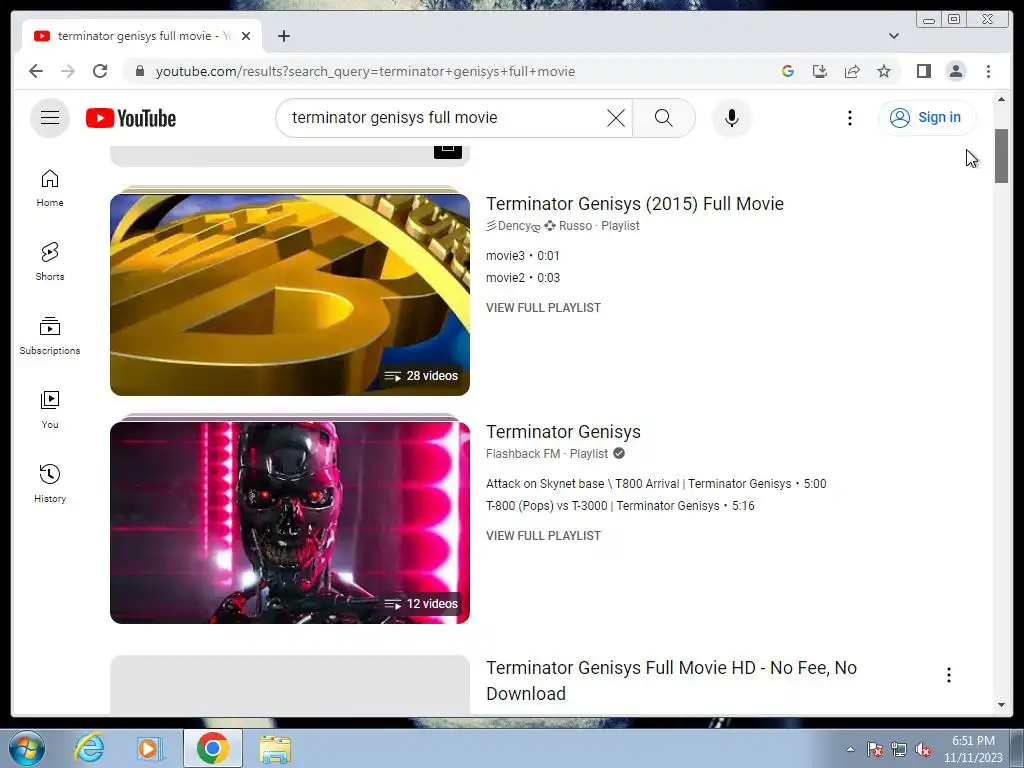Open Terminator Genisys (2015) Full Movie title
This screenshot has width=1024, height=768.
pos(634,204)
